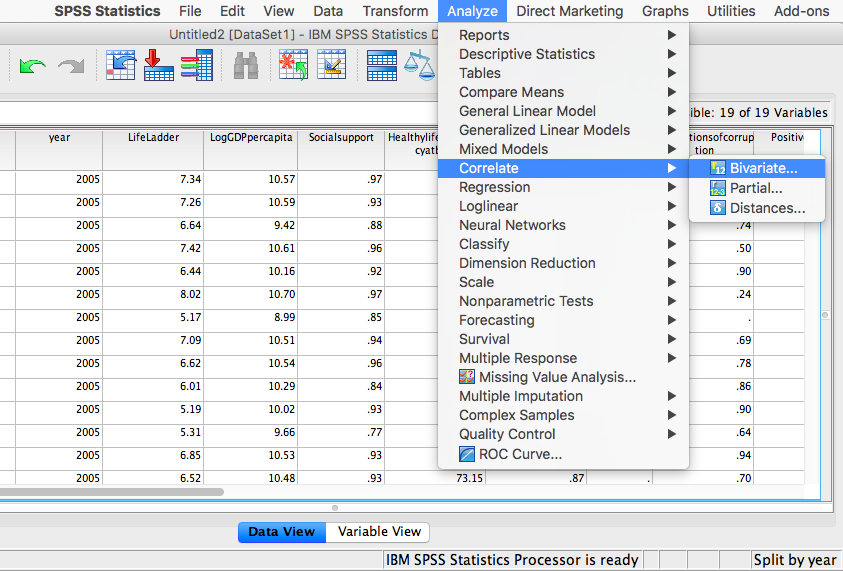Click the green Undo arrow icon
The height and width of the screenshot is (571, 843).
pyautogui.click(x=32, y=66)
